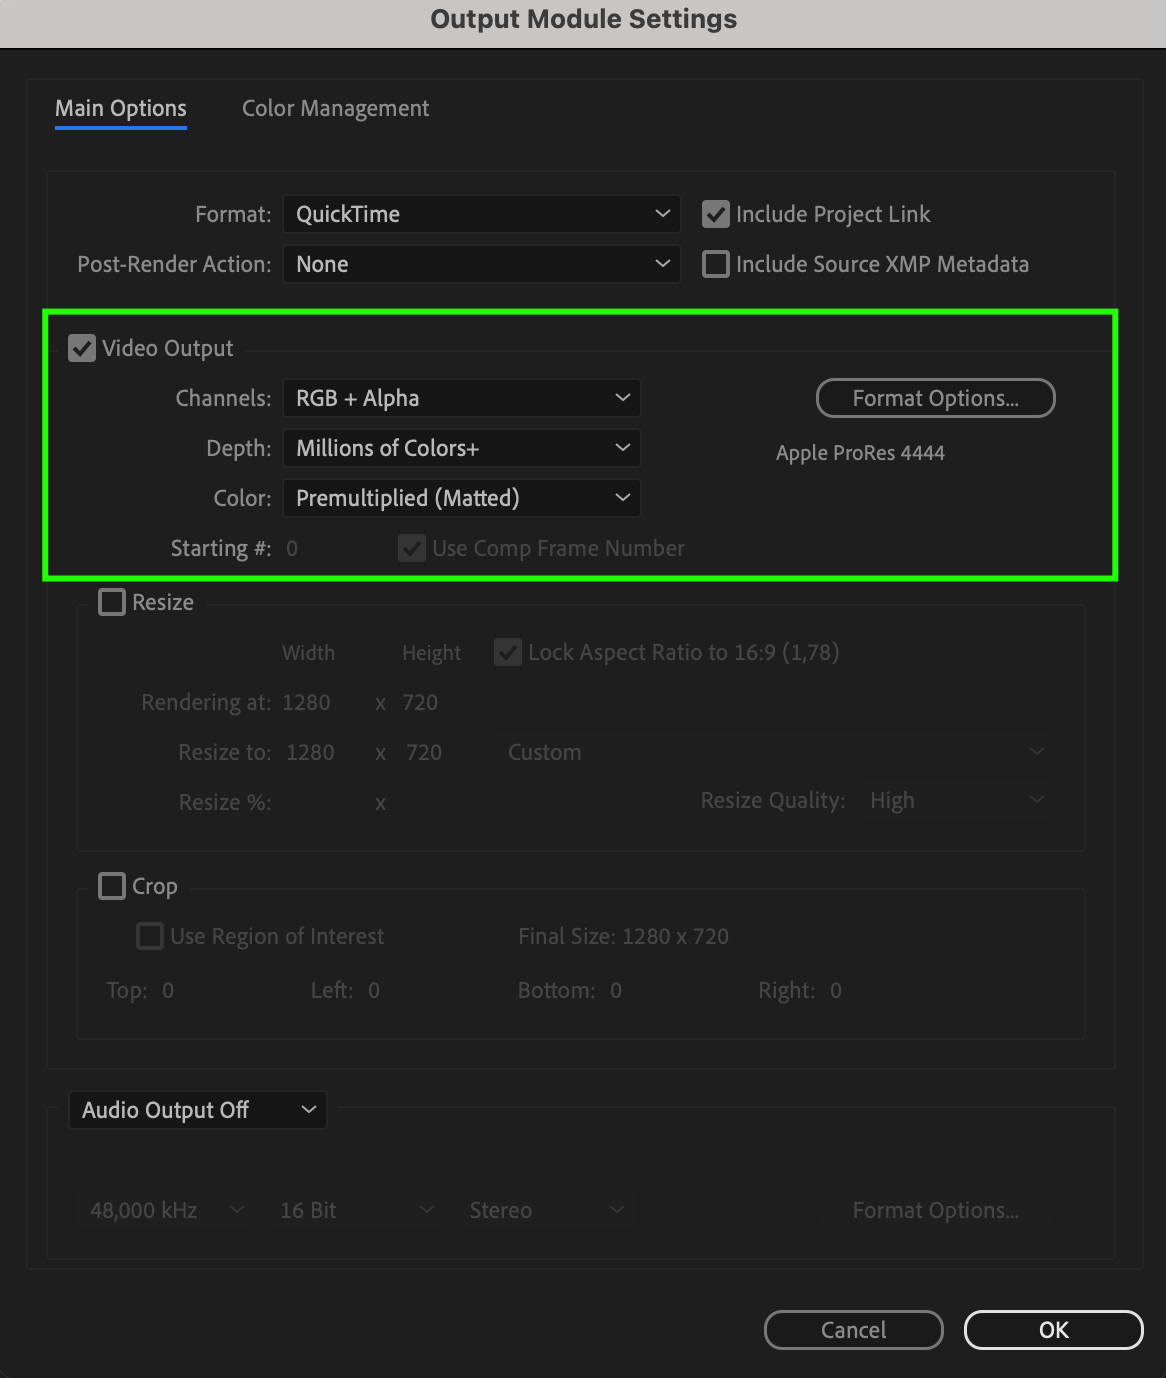Open the Audio Output Off dropdown

[197, 1110]
